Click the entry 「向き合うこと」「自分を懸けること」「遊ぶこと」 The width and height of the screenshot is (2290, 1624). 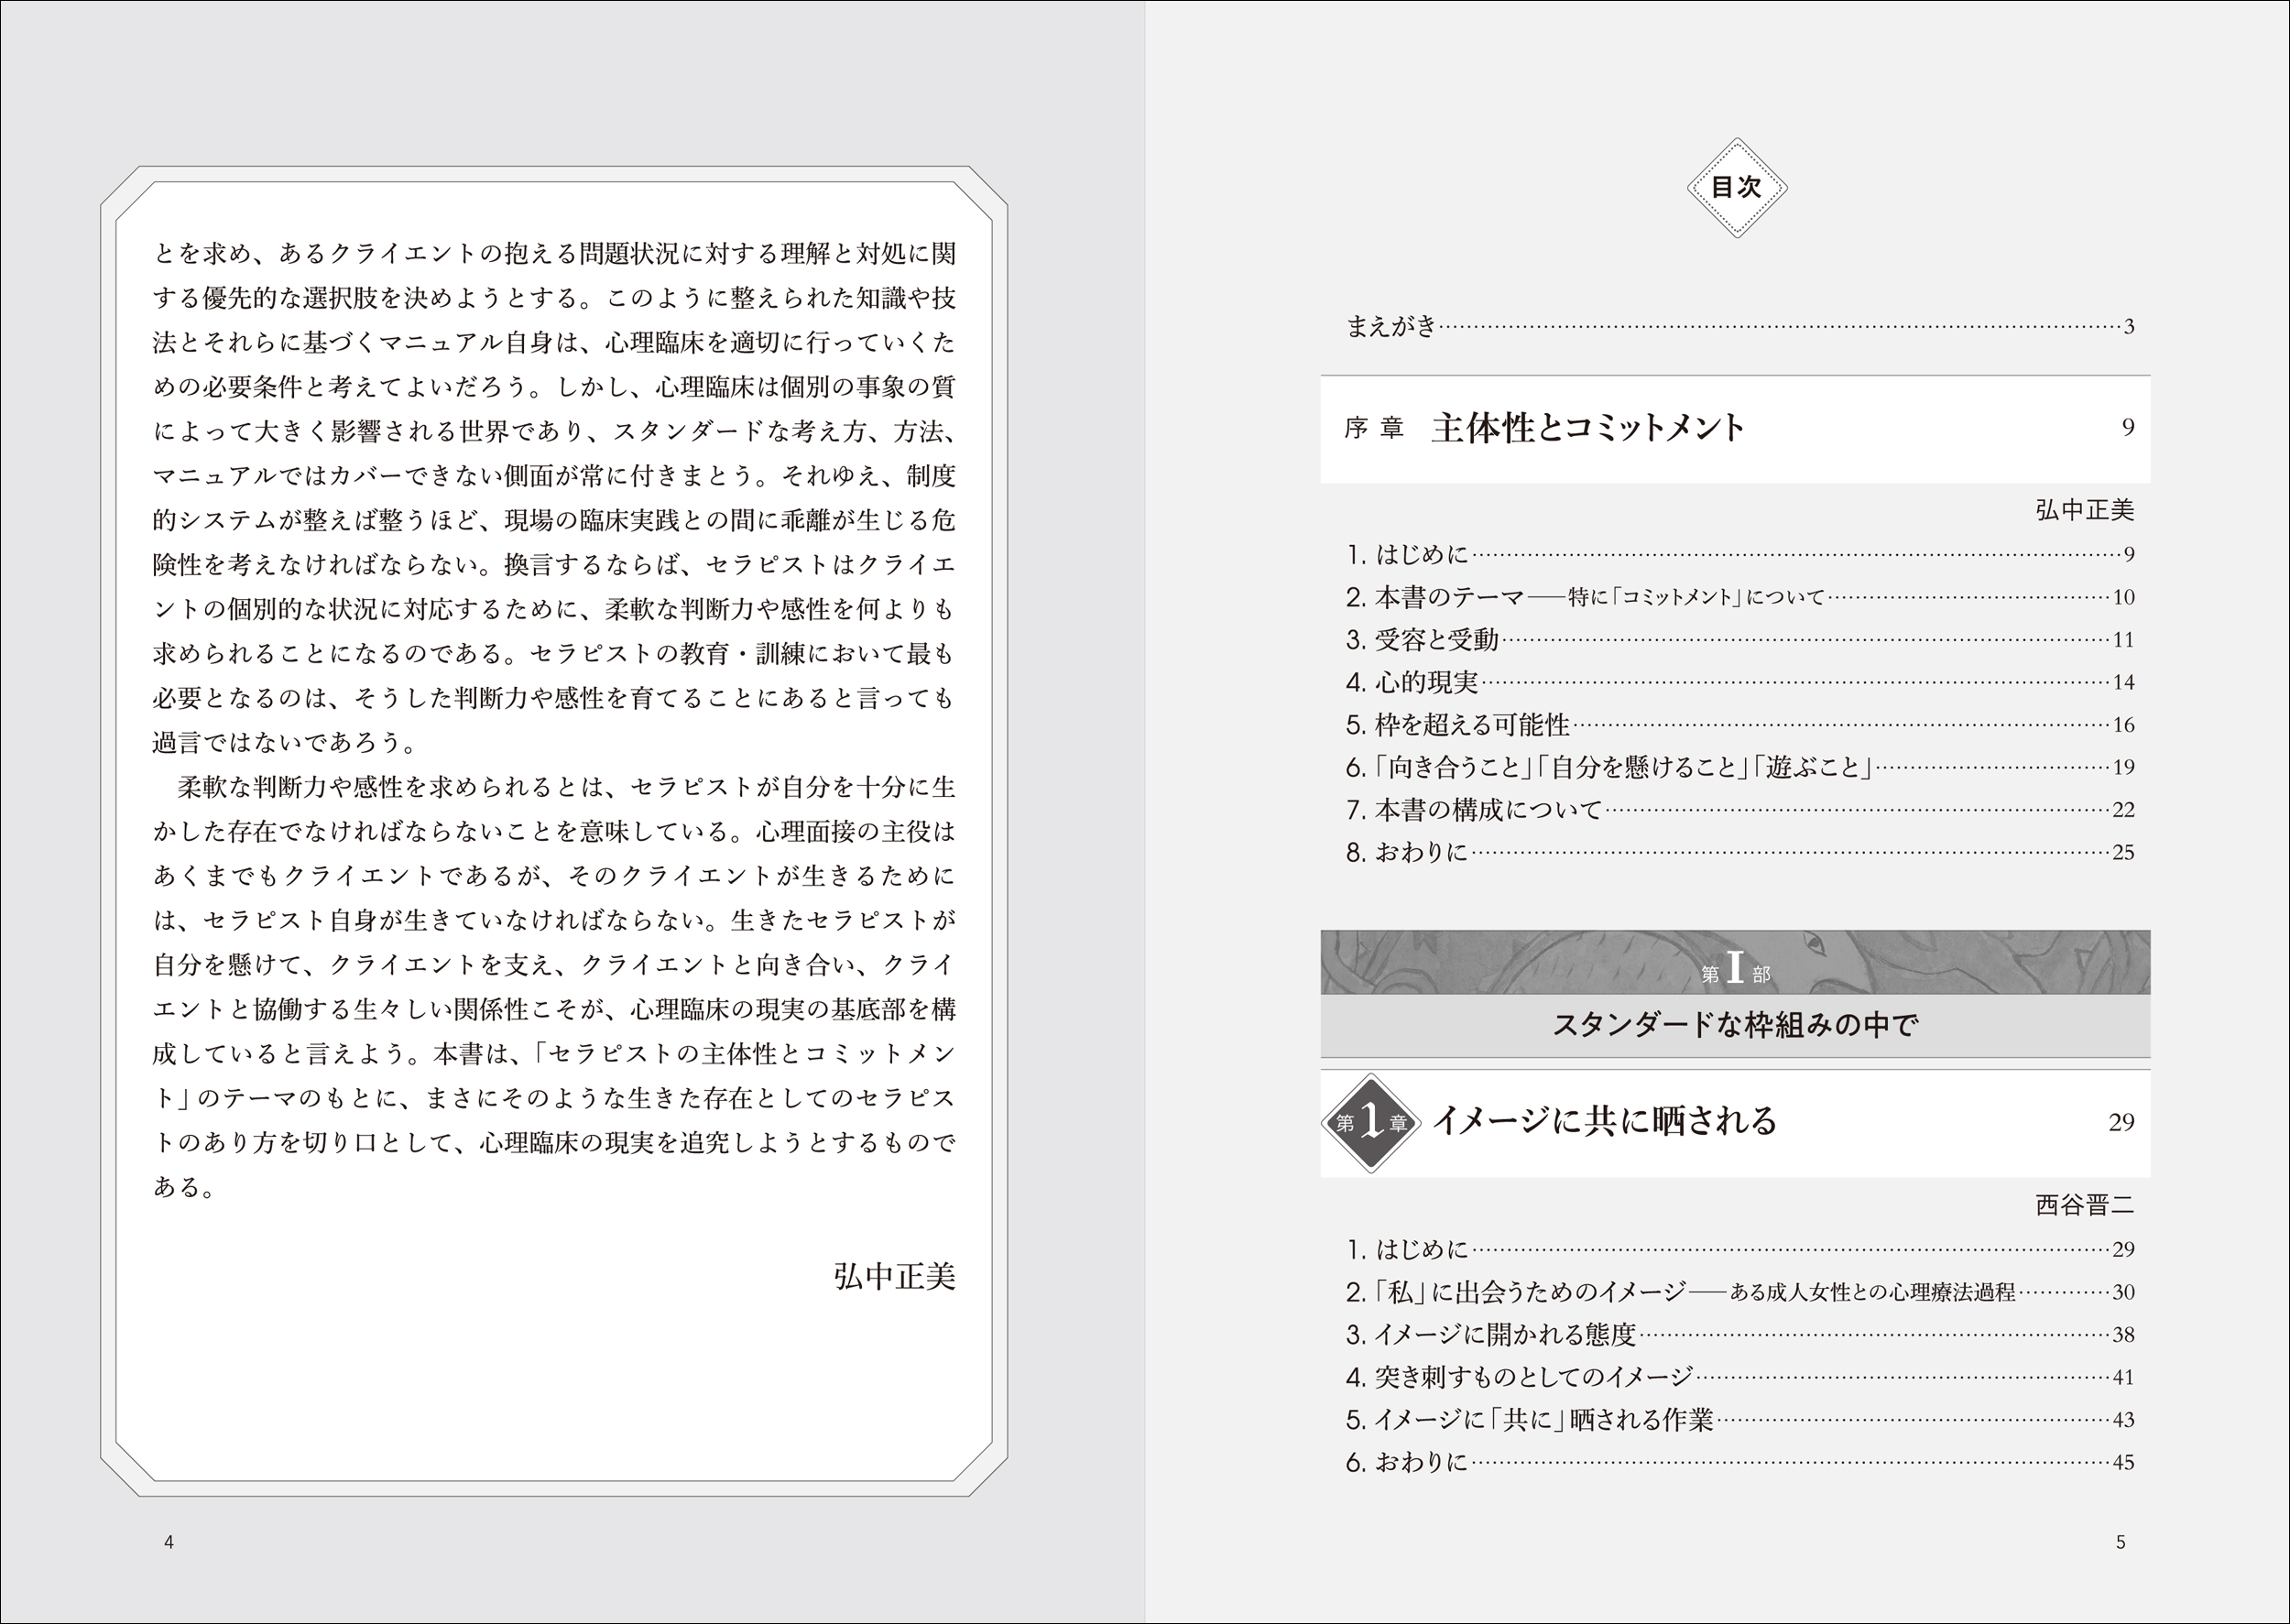1740,767
